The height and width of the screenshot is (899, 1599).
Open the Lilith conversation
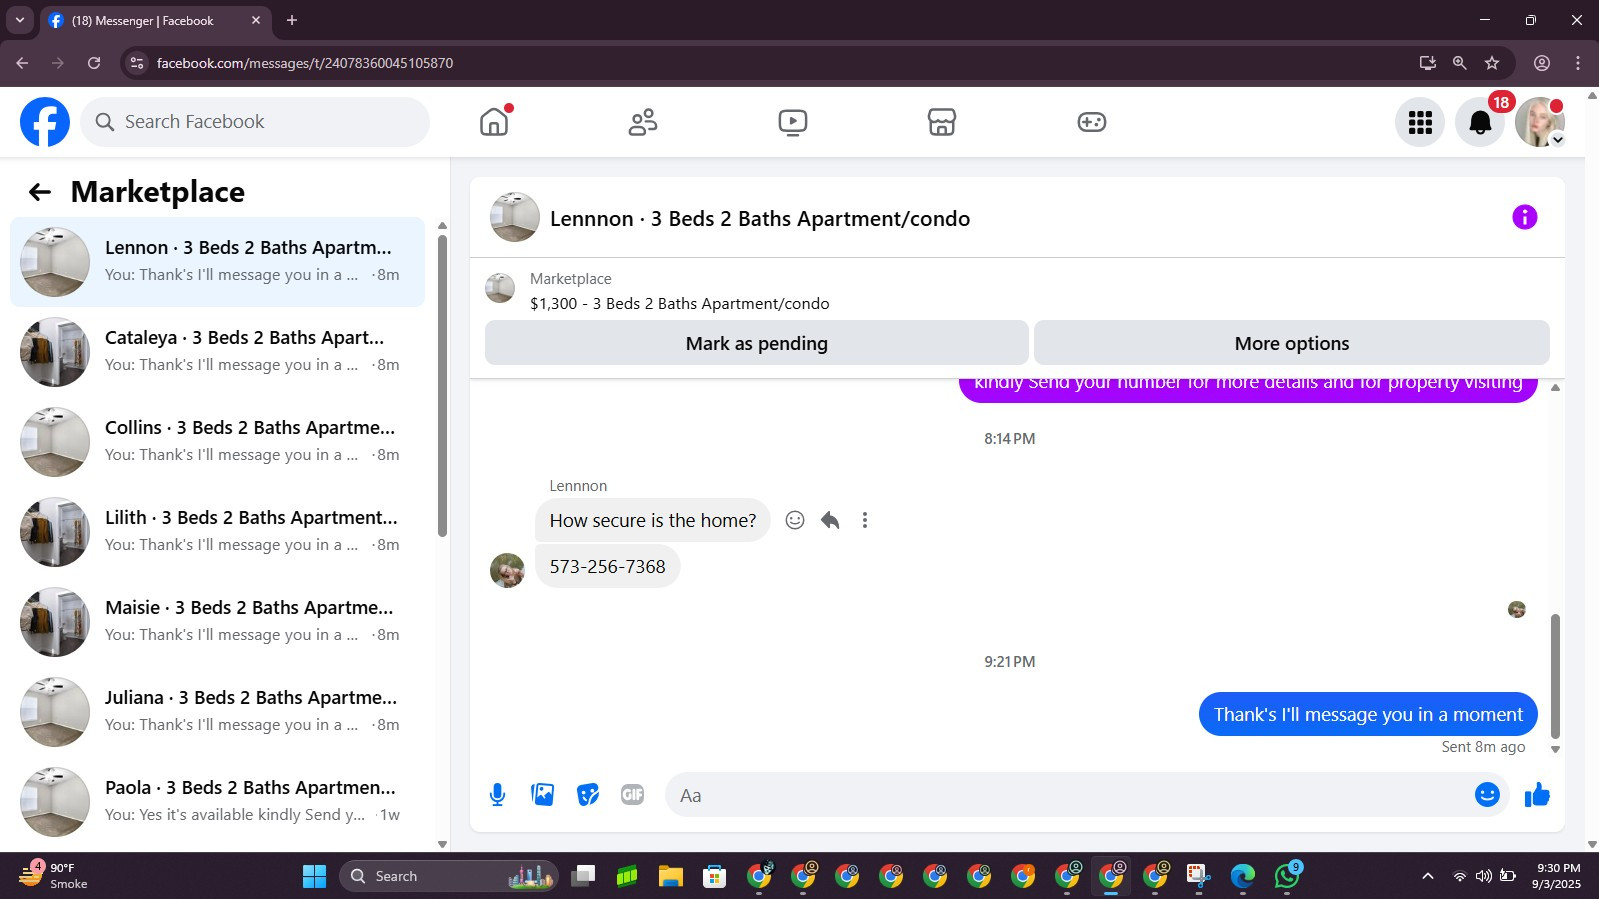[217, 532]
